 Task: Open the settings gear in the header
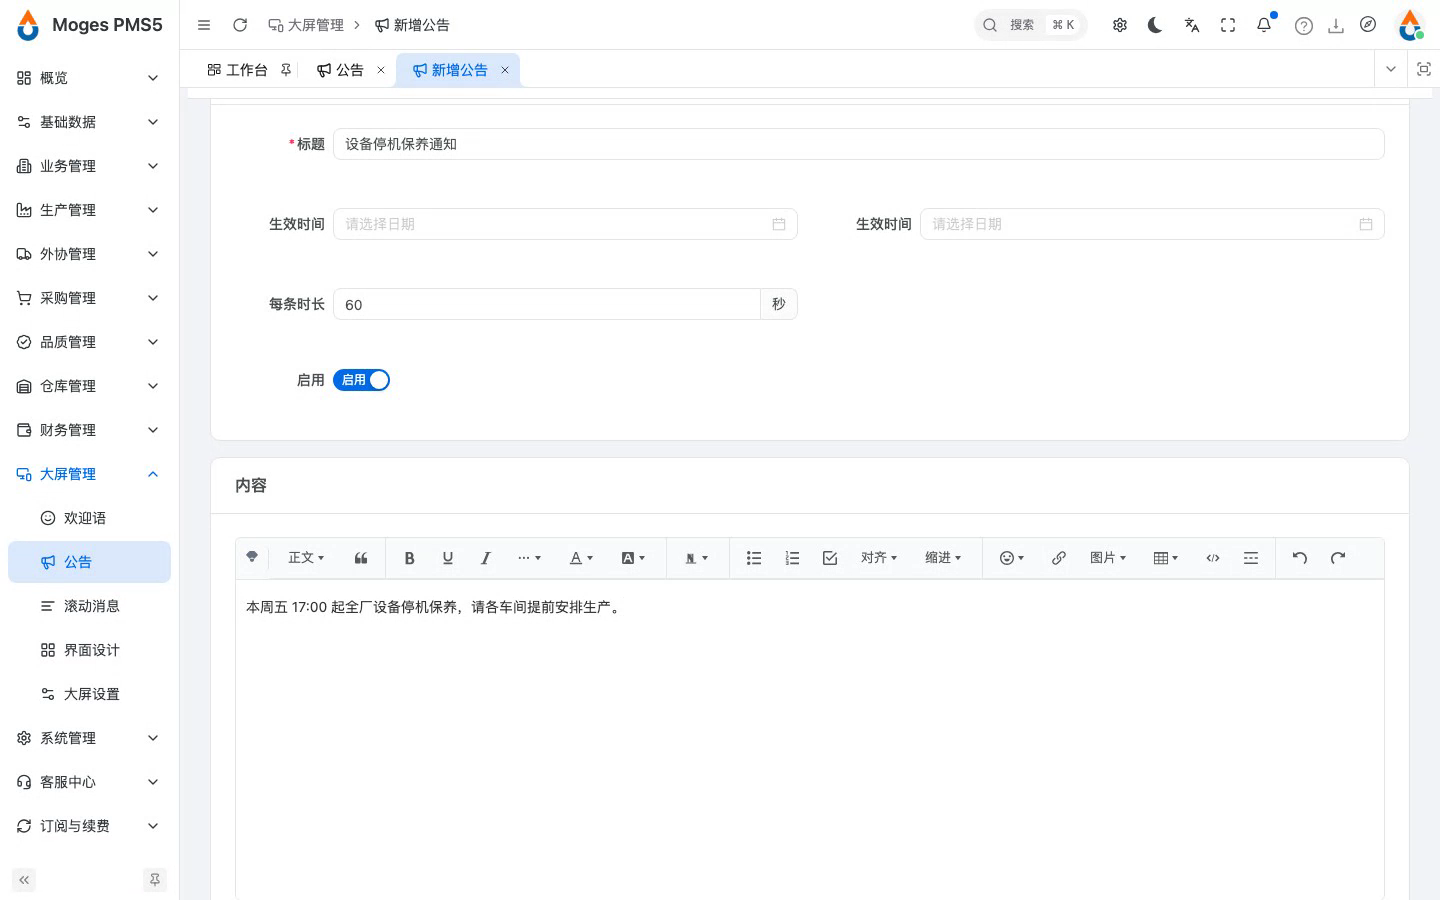1120,25
